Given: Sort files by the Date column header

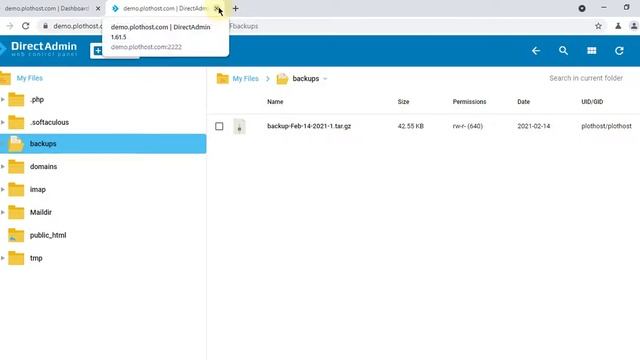Looking at the screenshot, I should point(523,102).
